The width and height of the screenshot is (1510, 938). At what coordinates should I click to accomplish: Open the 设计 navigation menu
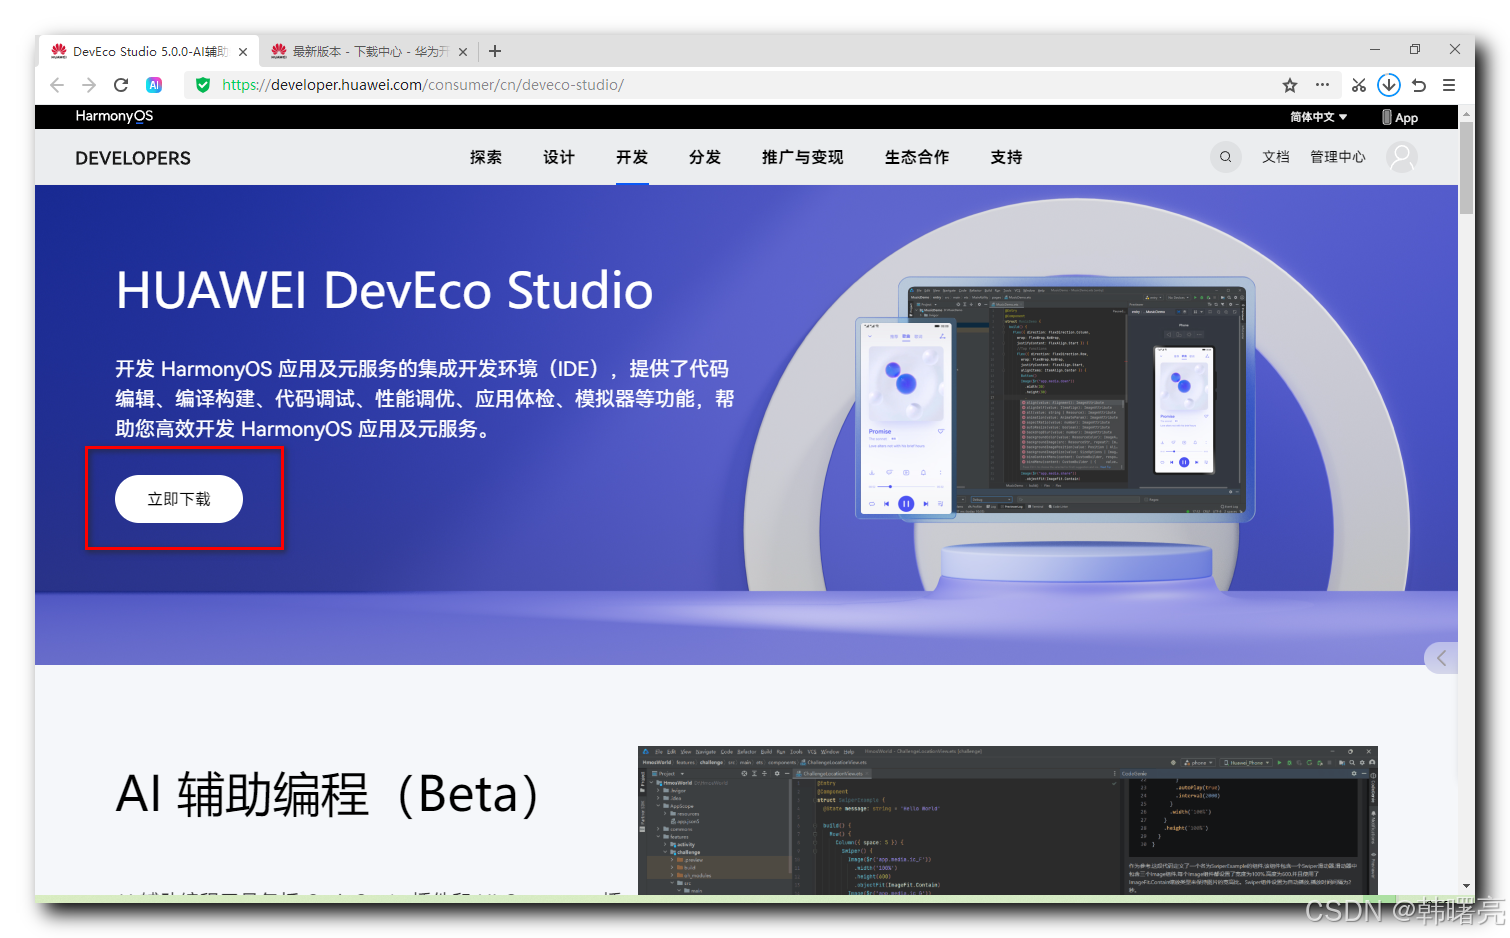point(559,157)
